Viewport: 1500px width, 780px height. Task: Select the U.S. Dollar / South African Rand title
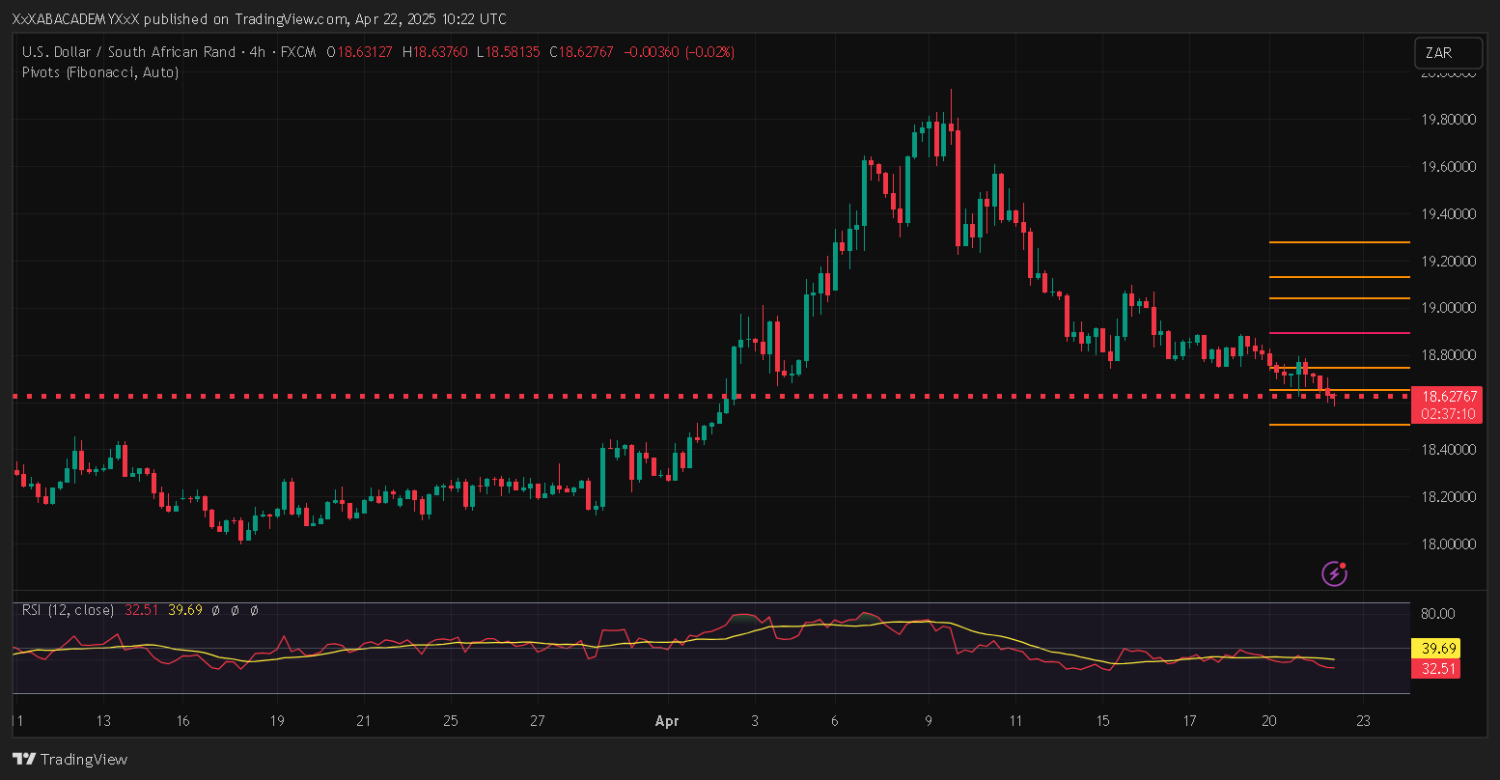click(x=129, y=52)
